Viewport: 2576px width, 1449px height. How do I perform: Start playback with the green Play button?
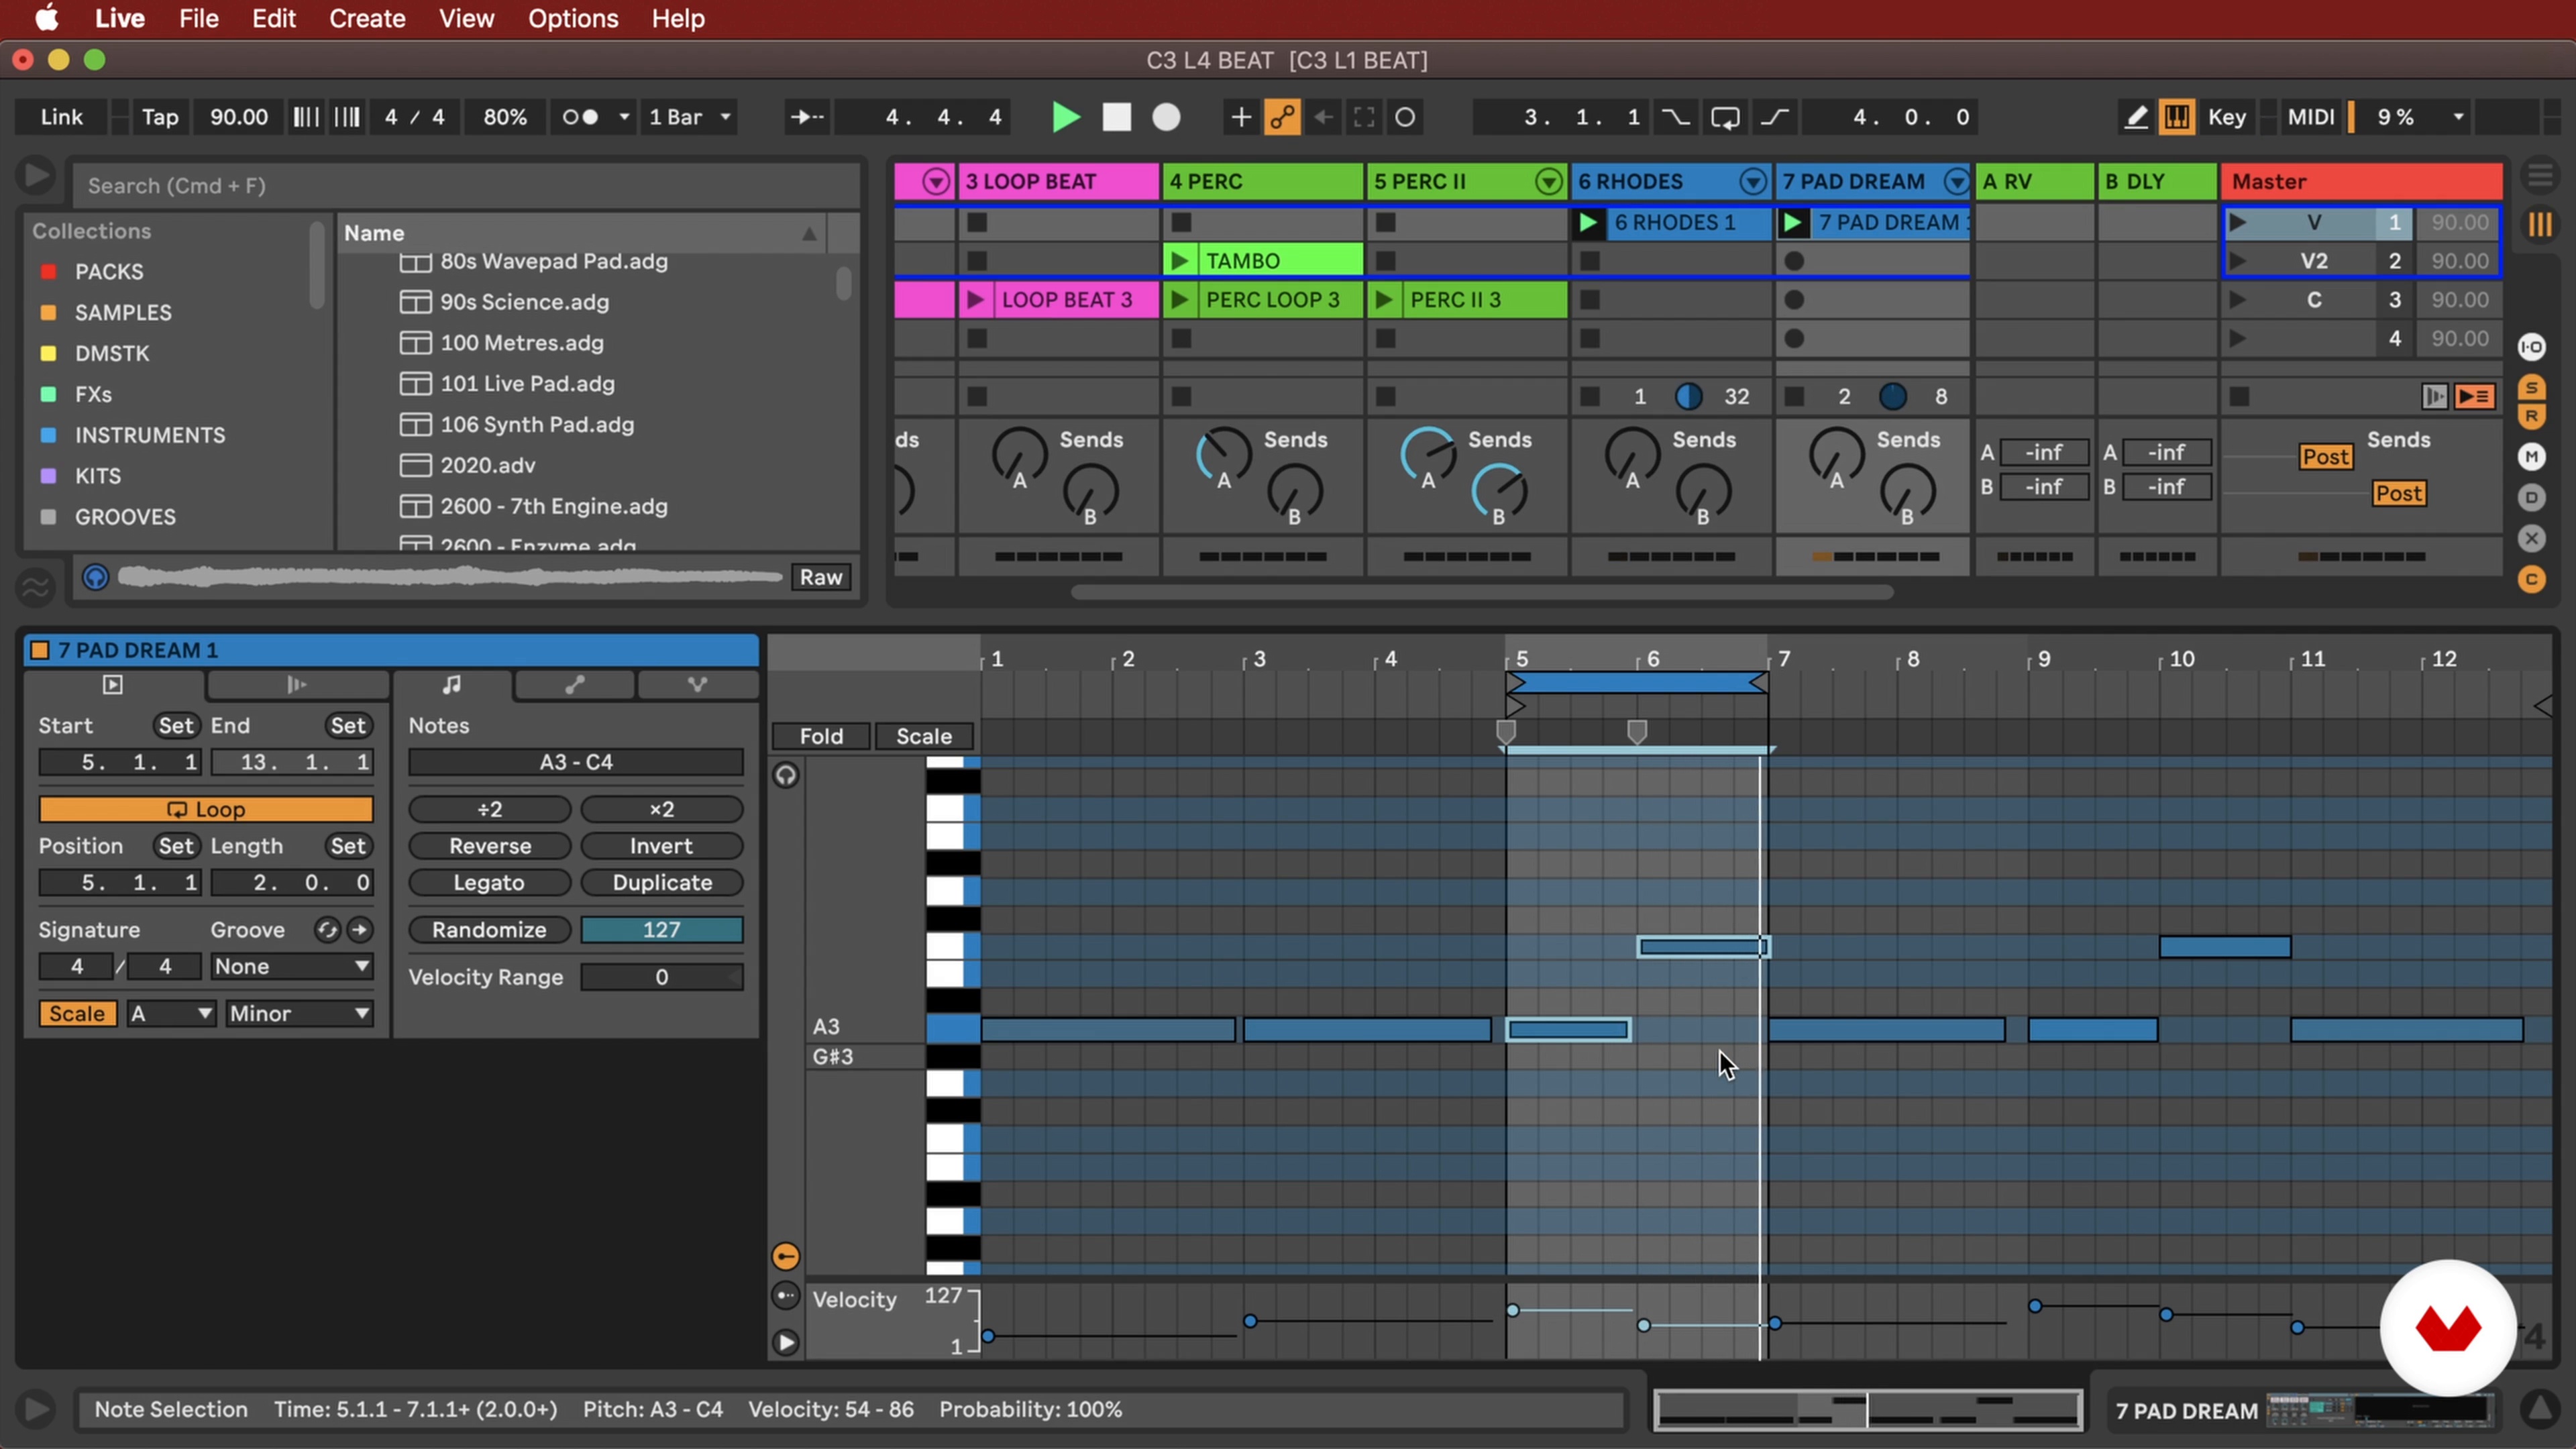(x=1066, y=117)
